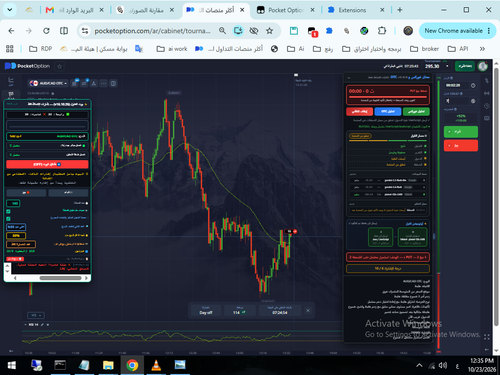The width and height of the screenshot is (500, 375).
Task: Move the bot panel horizontal scrollbar thumb
Action: tap(60, 278)
